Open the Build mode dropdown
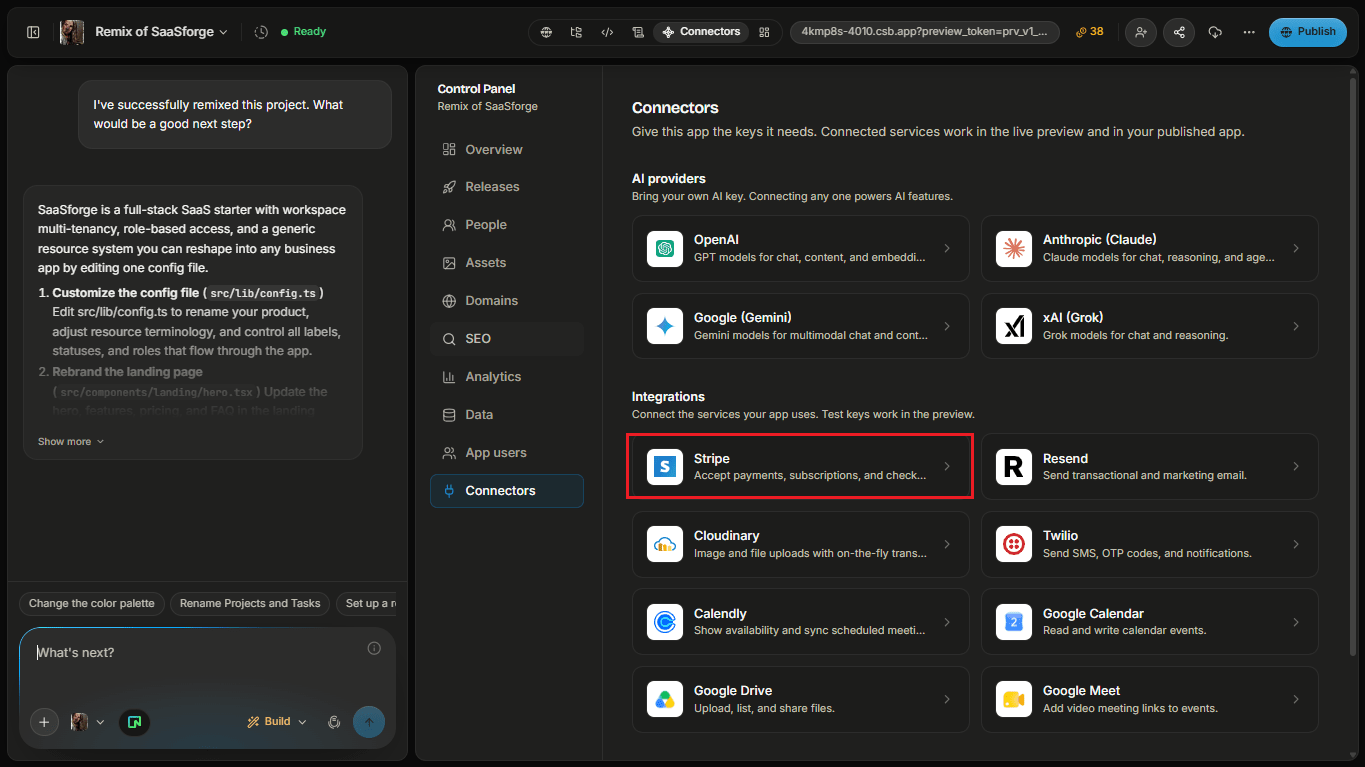This screenshot has height=767, width=1365. click(x=277, y=722)
